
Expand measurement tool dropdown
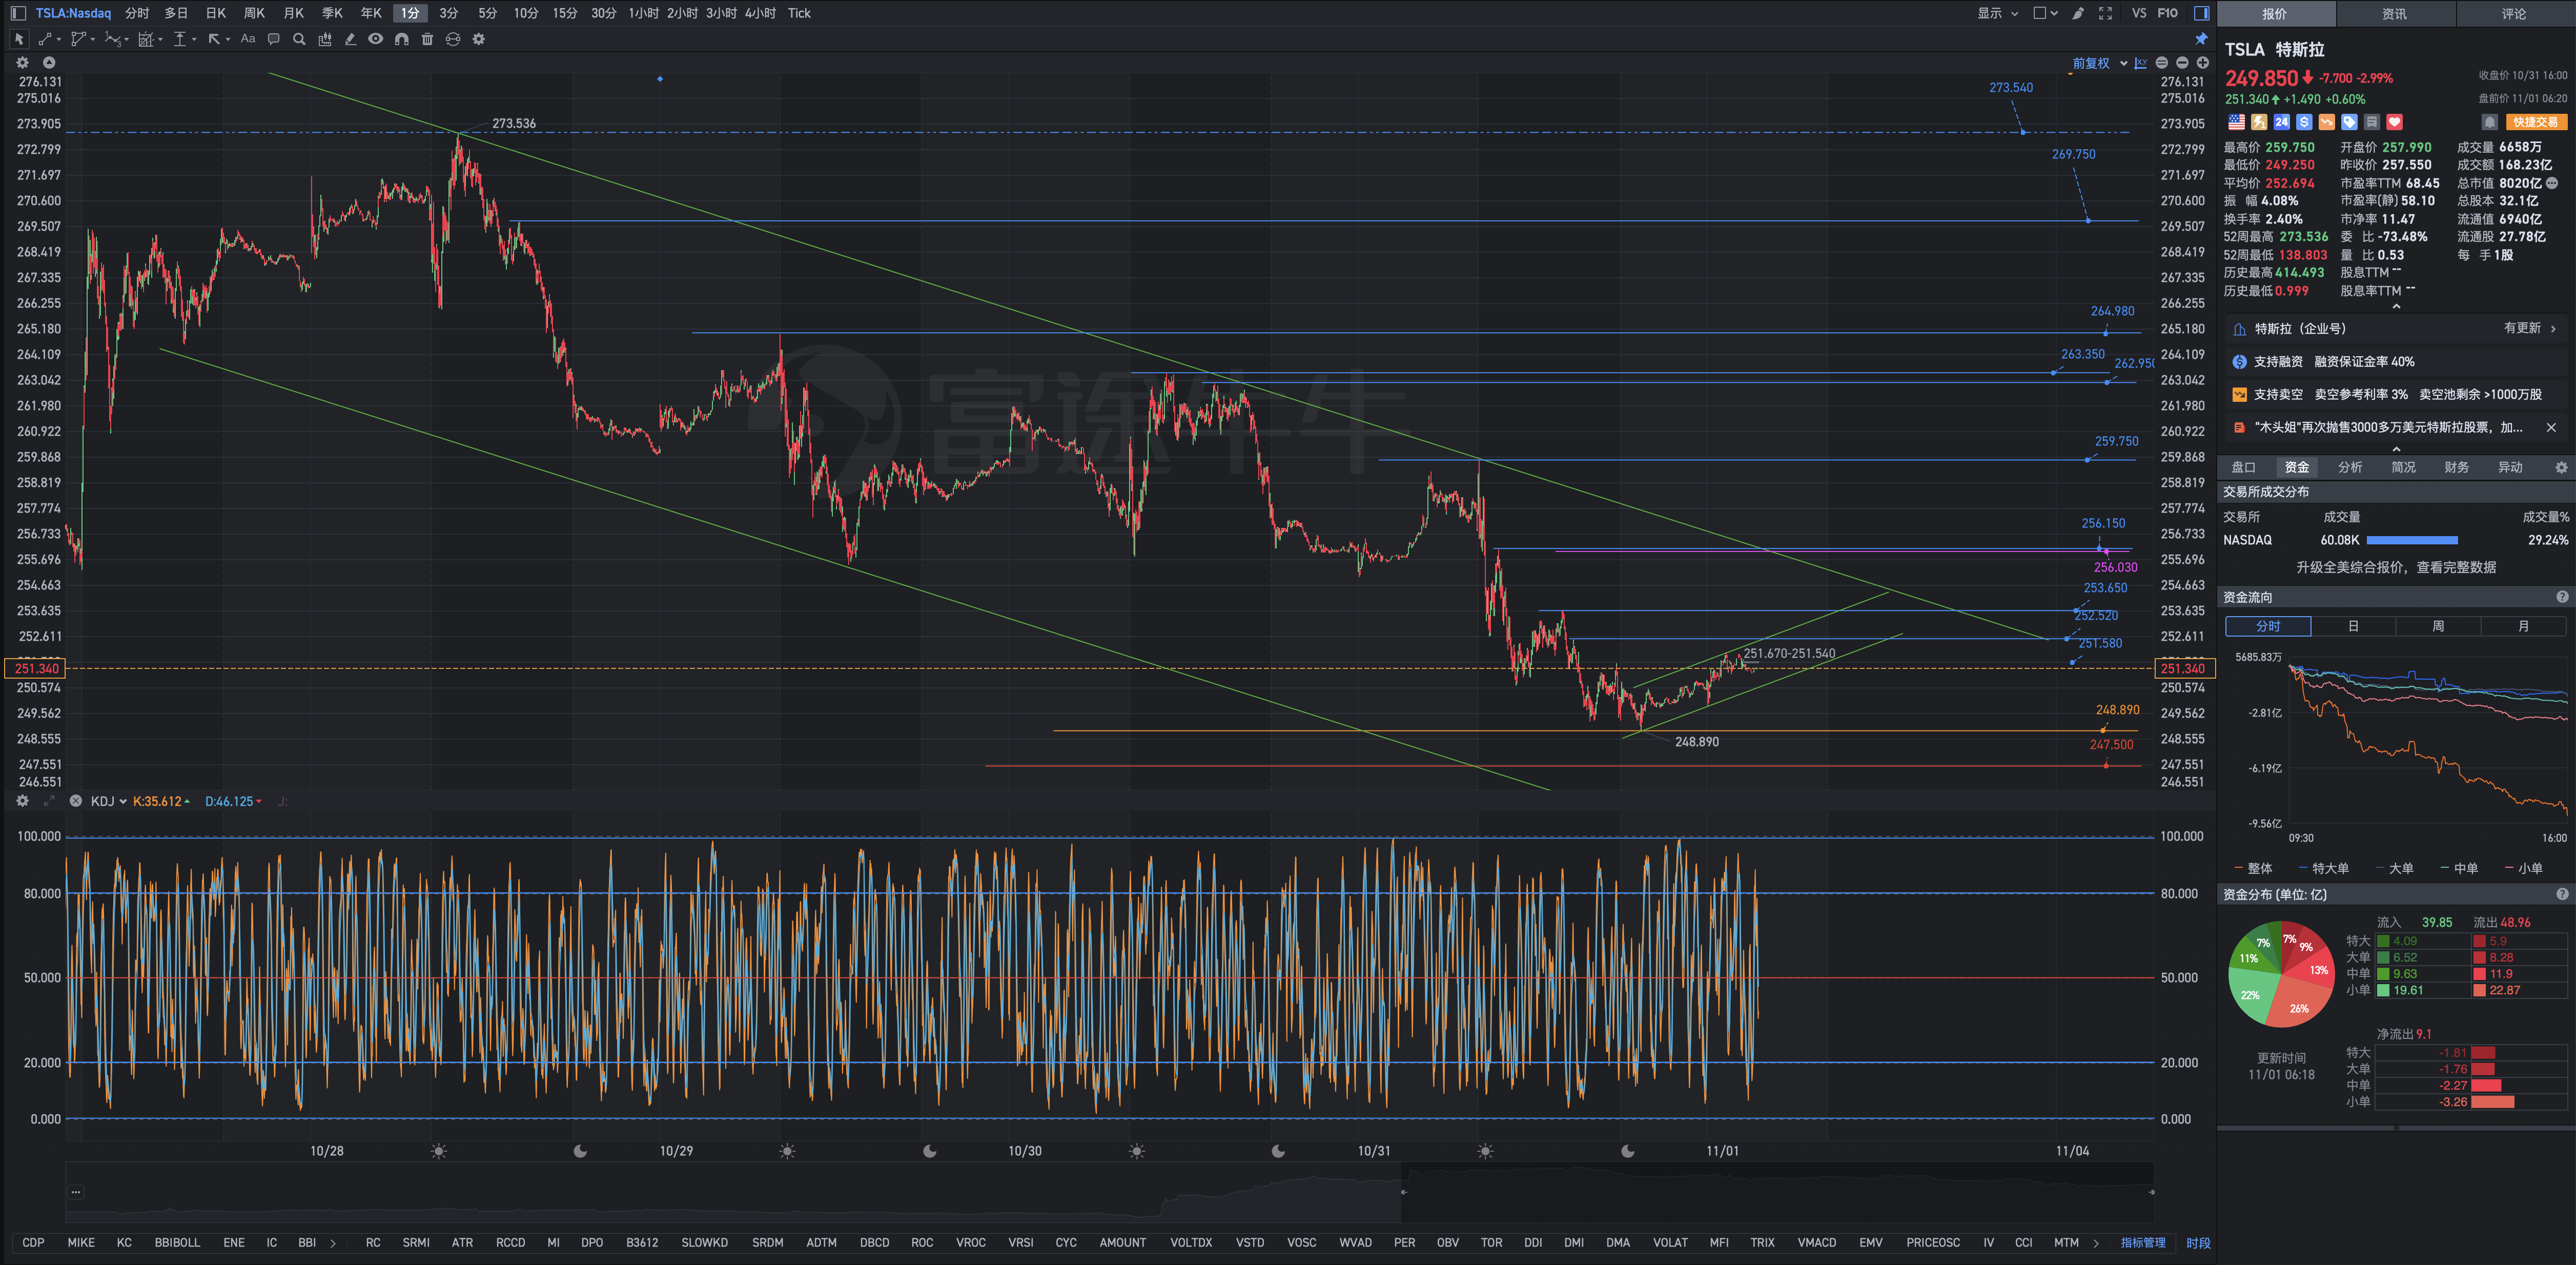click(194, 40)
